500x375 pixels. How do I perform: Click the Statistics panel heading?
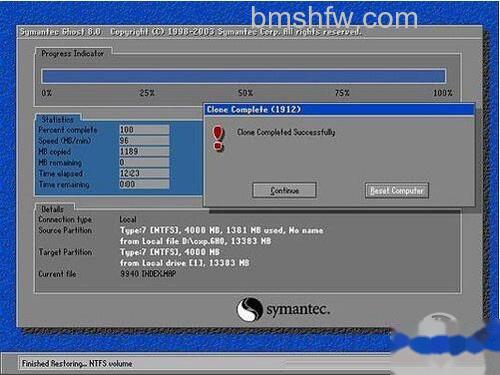(x=57, y=119)
